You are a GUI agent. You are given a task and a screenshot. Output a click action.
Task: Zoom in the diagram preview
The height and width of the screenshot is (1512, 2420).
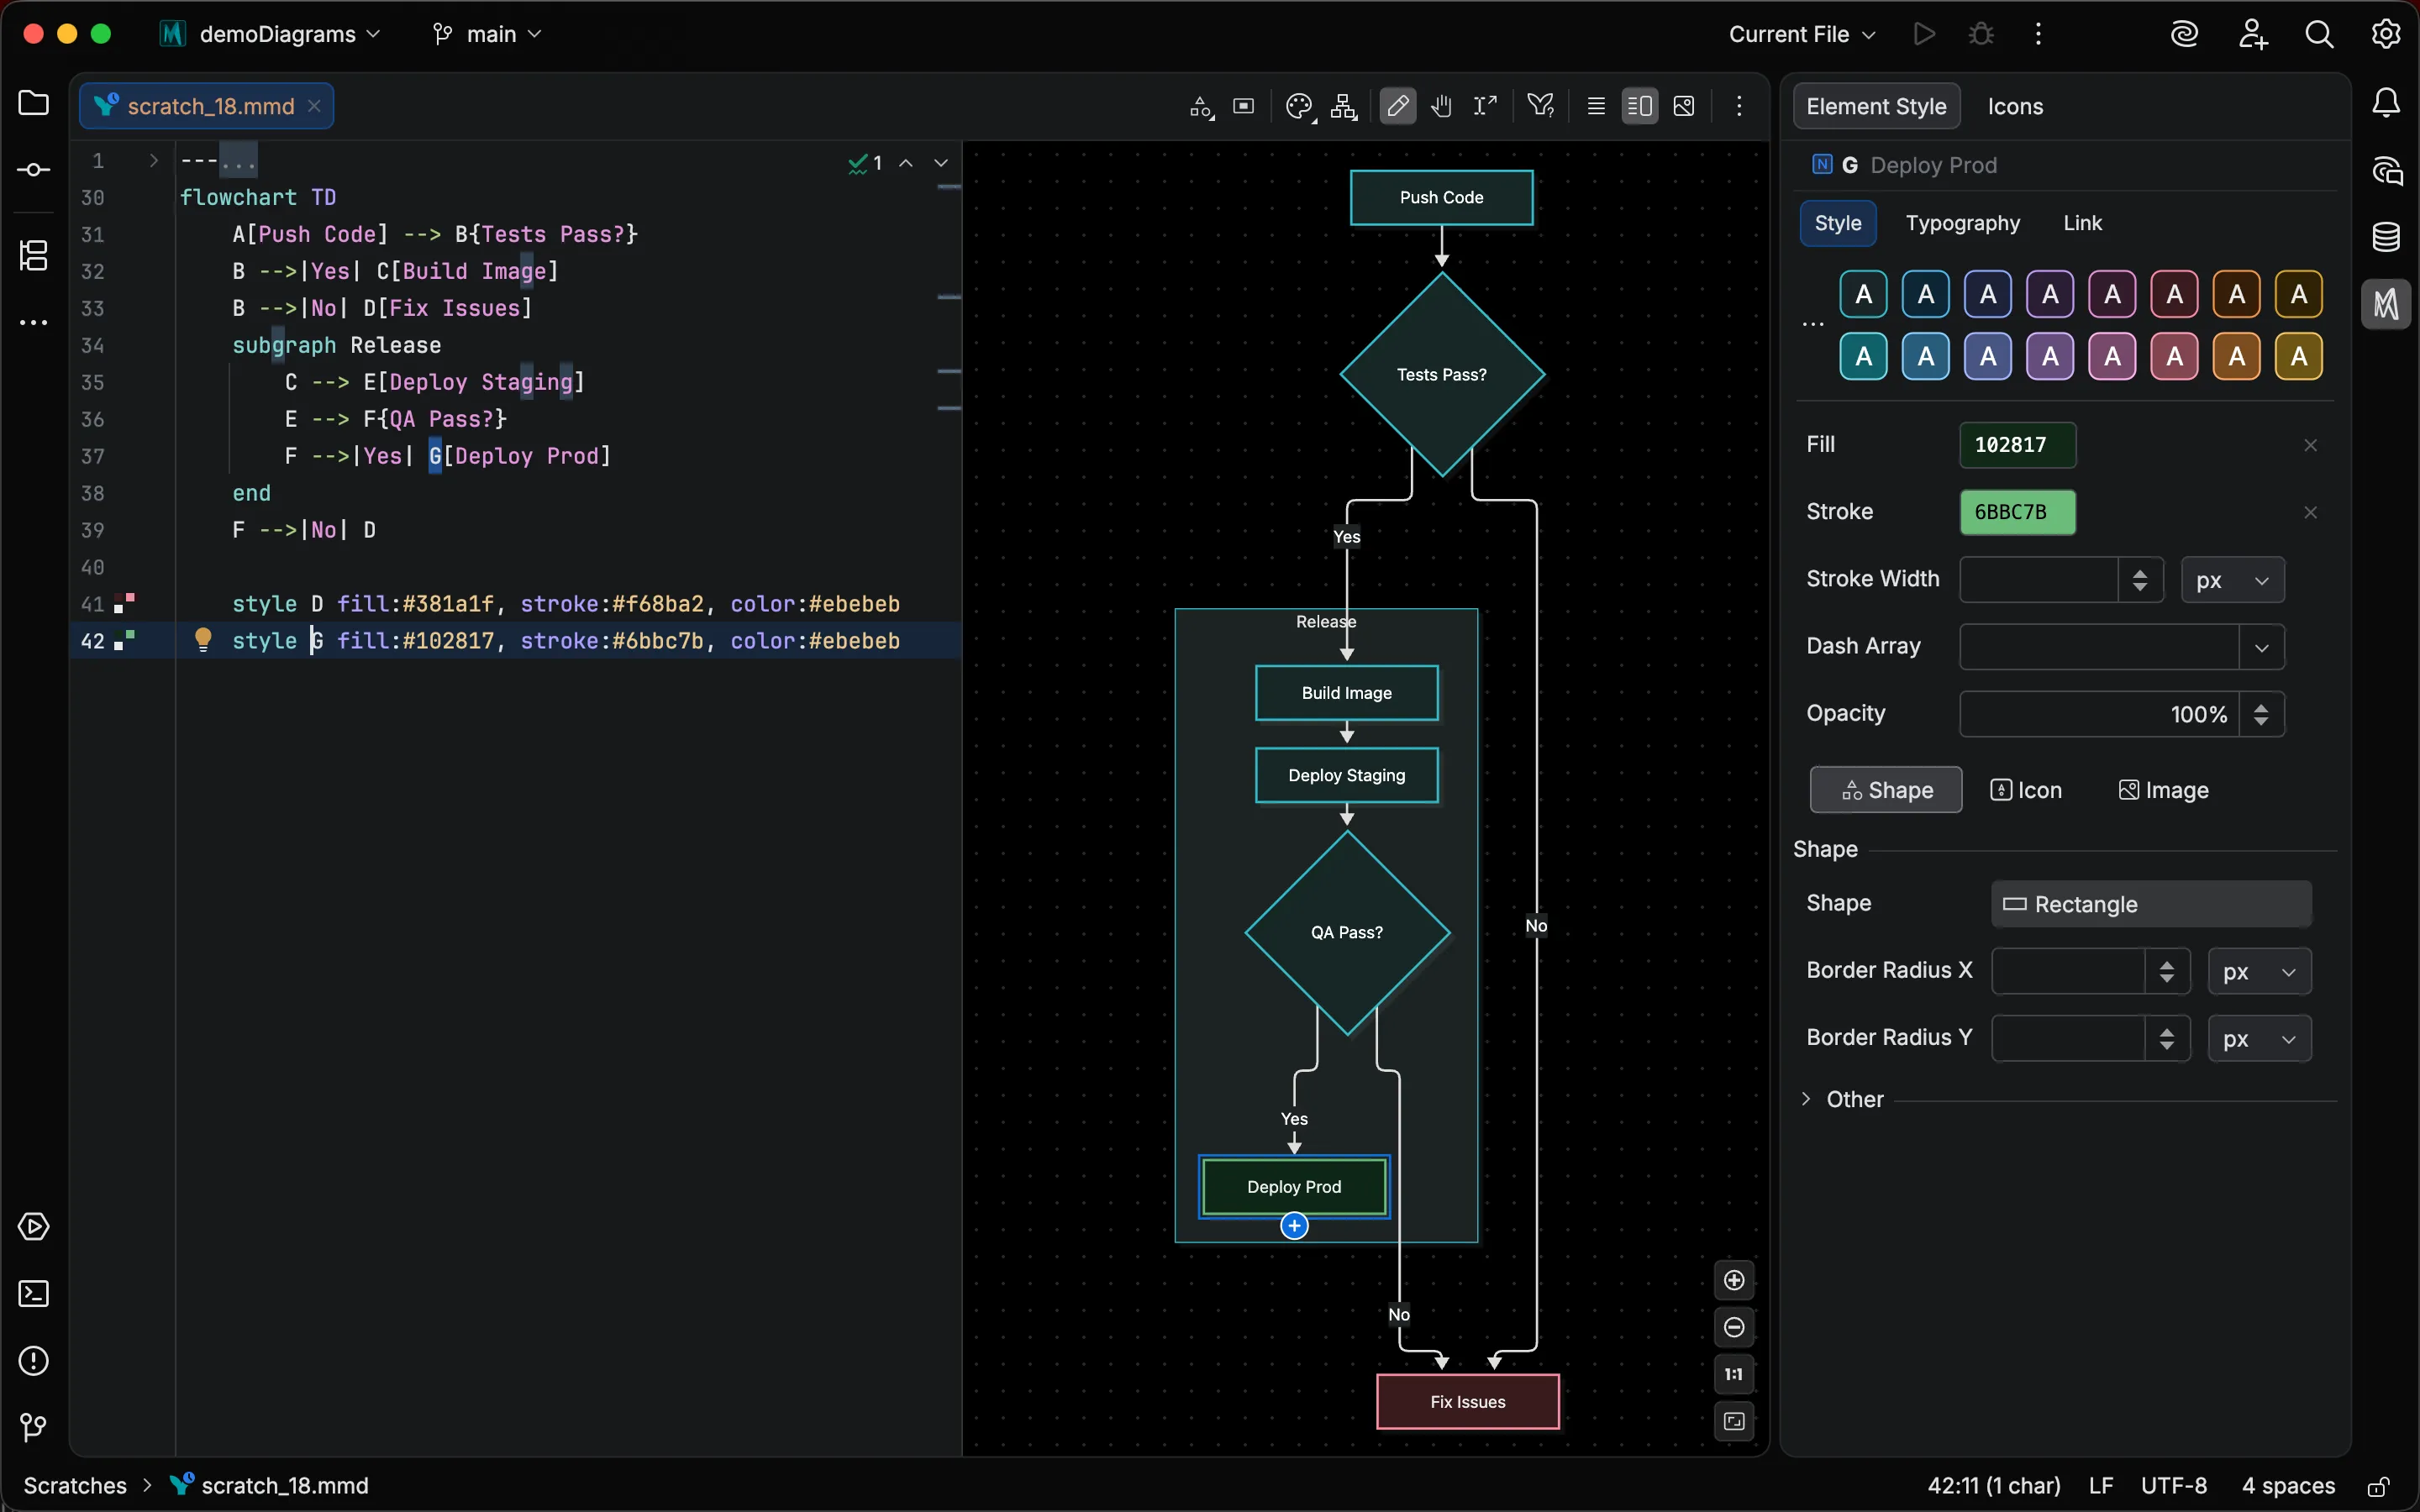click(x=1734, y=1280)
